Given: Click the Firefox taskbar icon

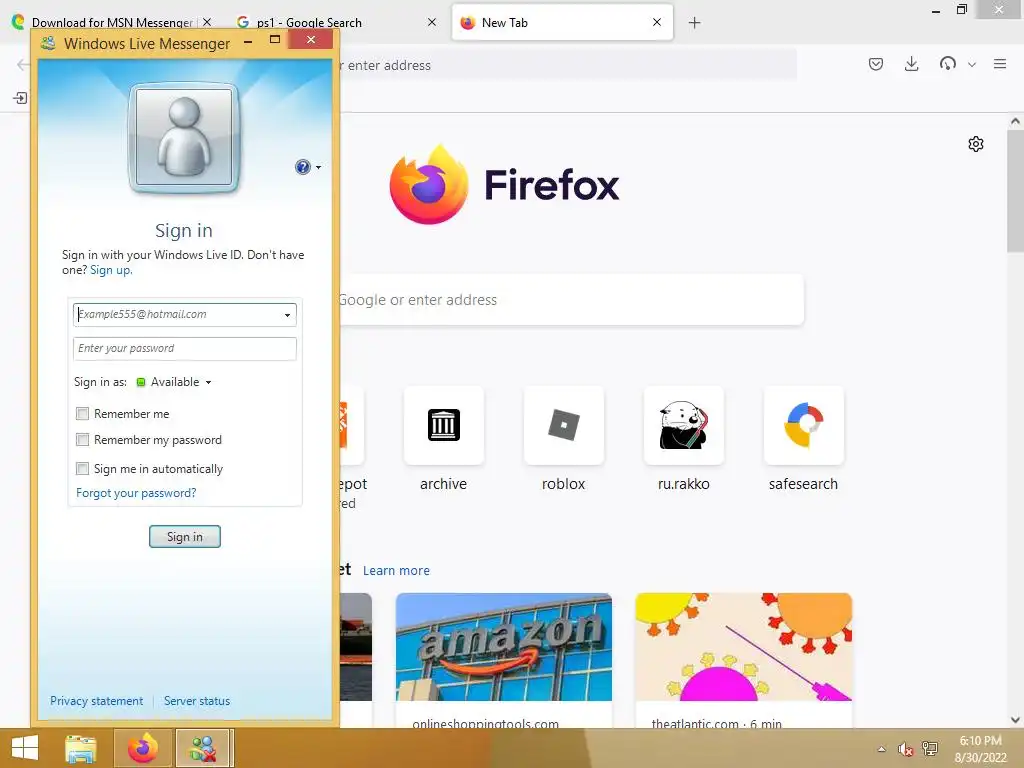Looking at the screenshot, I should [x=143, y=748].
